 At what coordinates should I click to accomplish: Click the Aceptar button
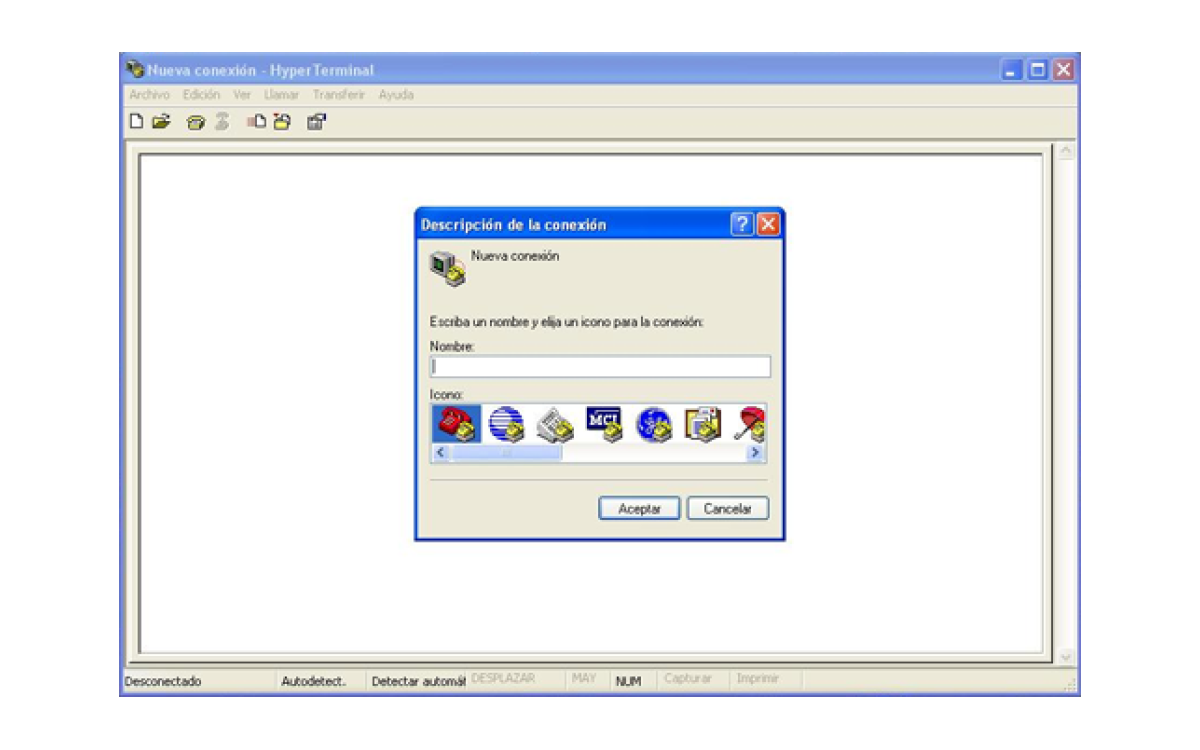click(x=639, y=509)
